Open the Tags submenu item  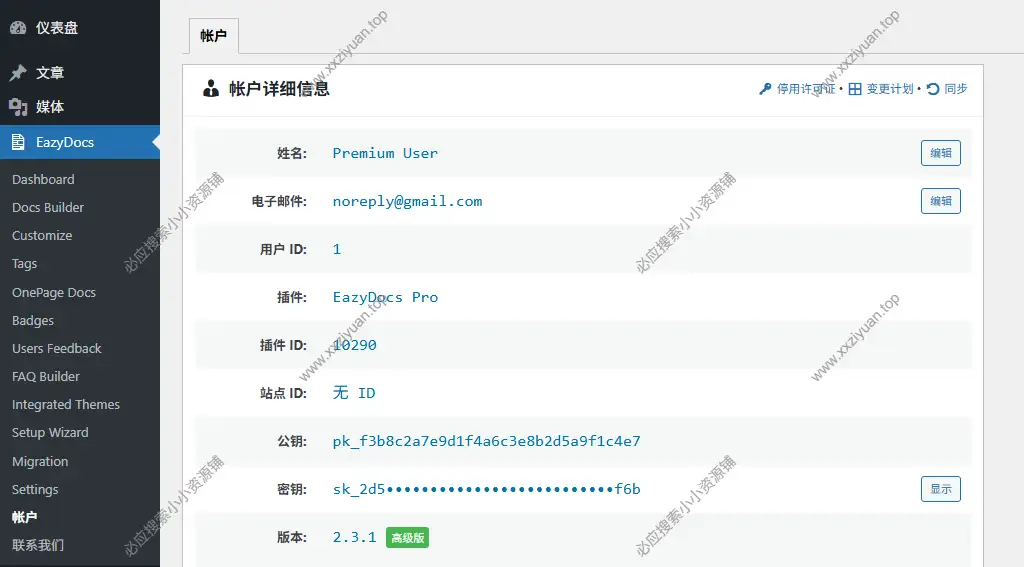24,263
